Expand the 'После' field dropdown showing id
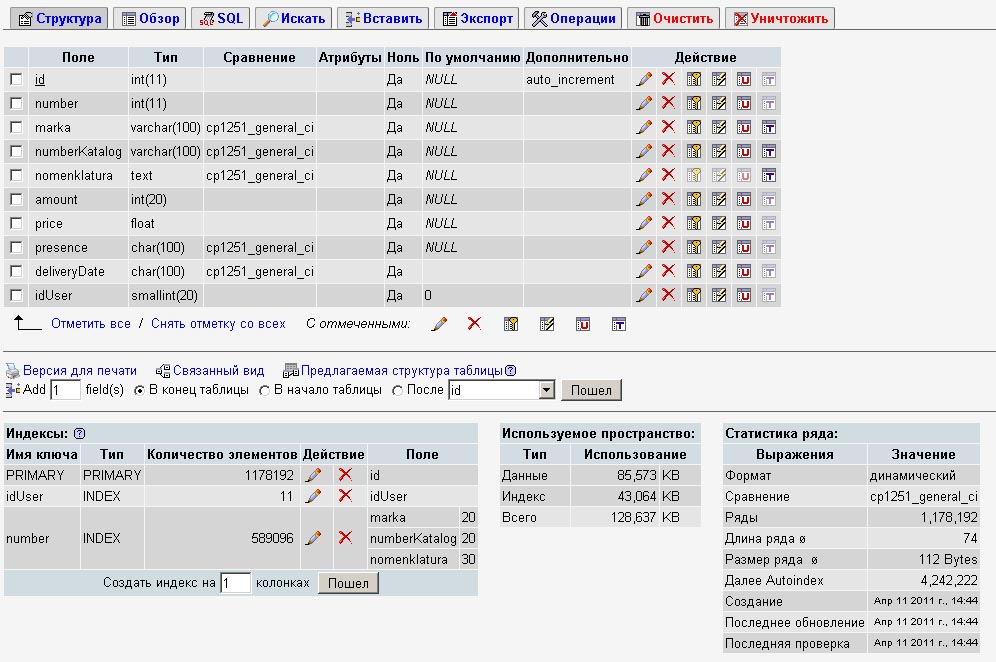 pyautogui.click(x=546, y=390)
